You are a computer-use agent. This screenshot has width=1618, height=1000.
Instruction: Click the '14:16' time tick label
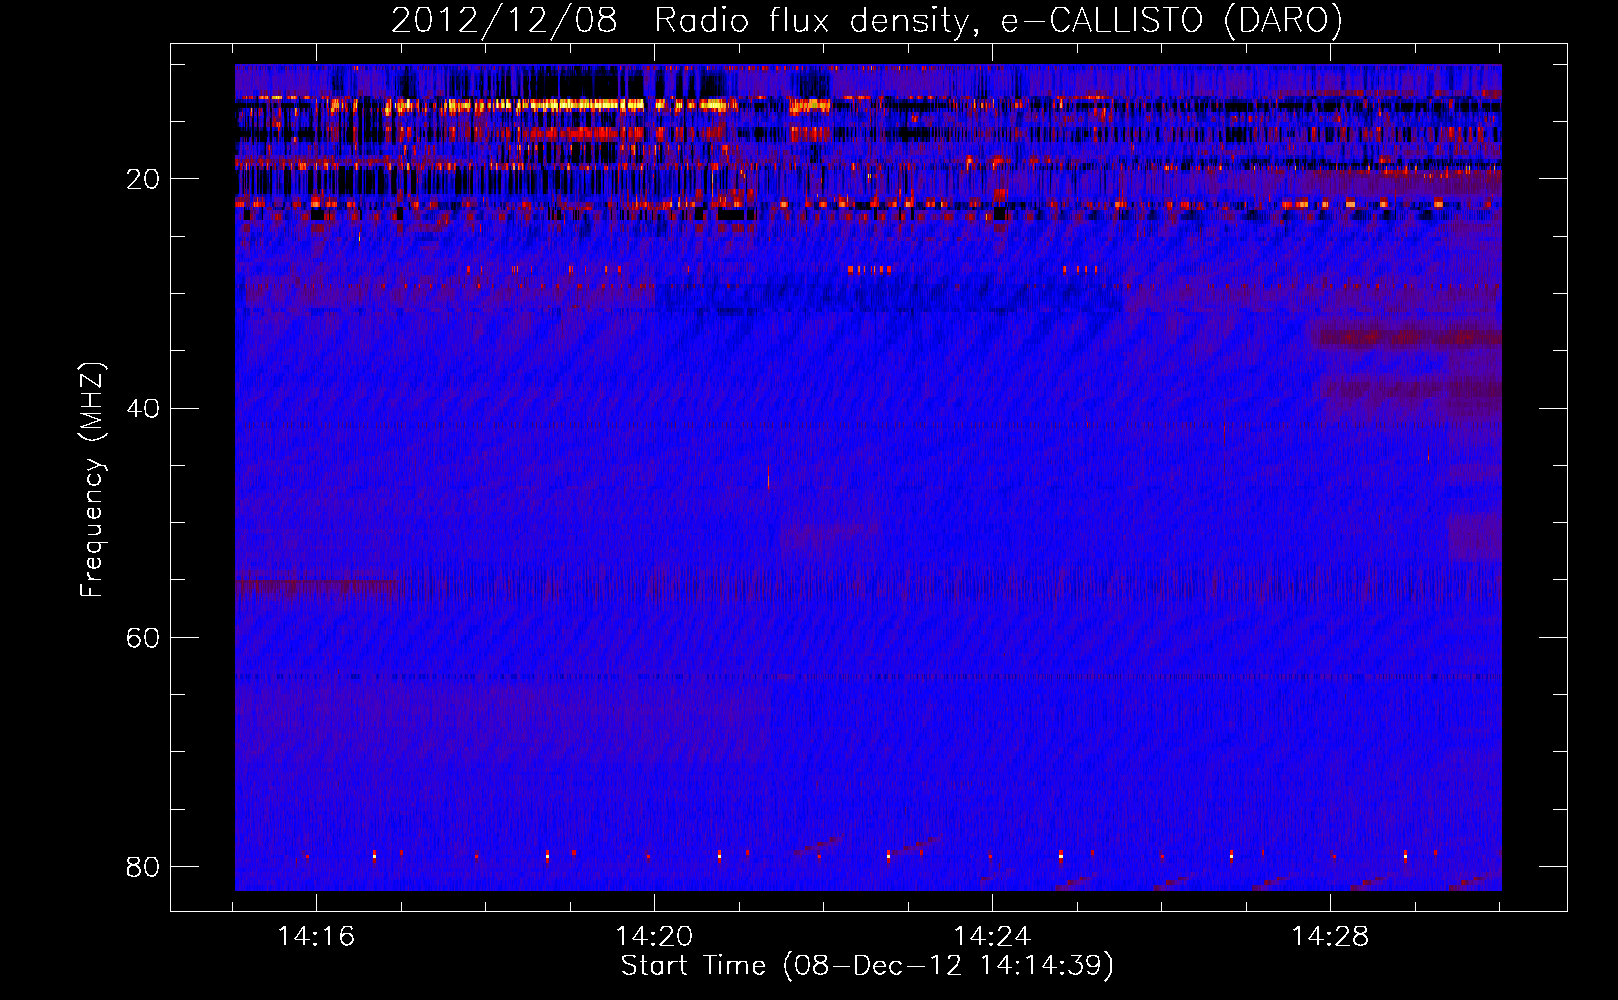tap(316, 937)
